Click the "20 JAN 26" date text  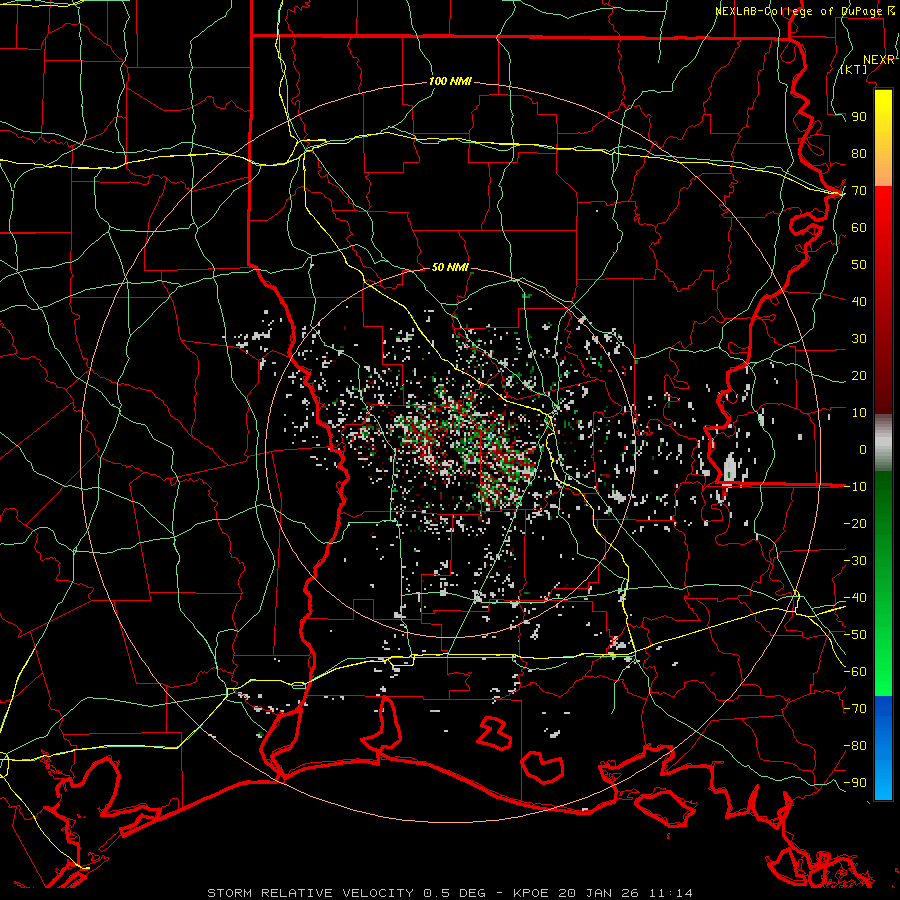[598, 893]
